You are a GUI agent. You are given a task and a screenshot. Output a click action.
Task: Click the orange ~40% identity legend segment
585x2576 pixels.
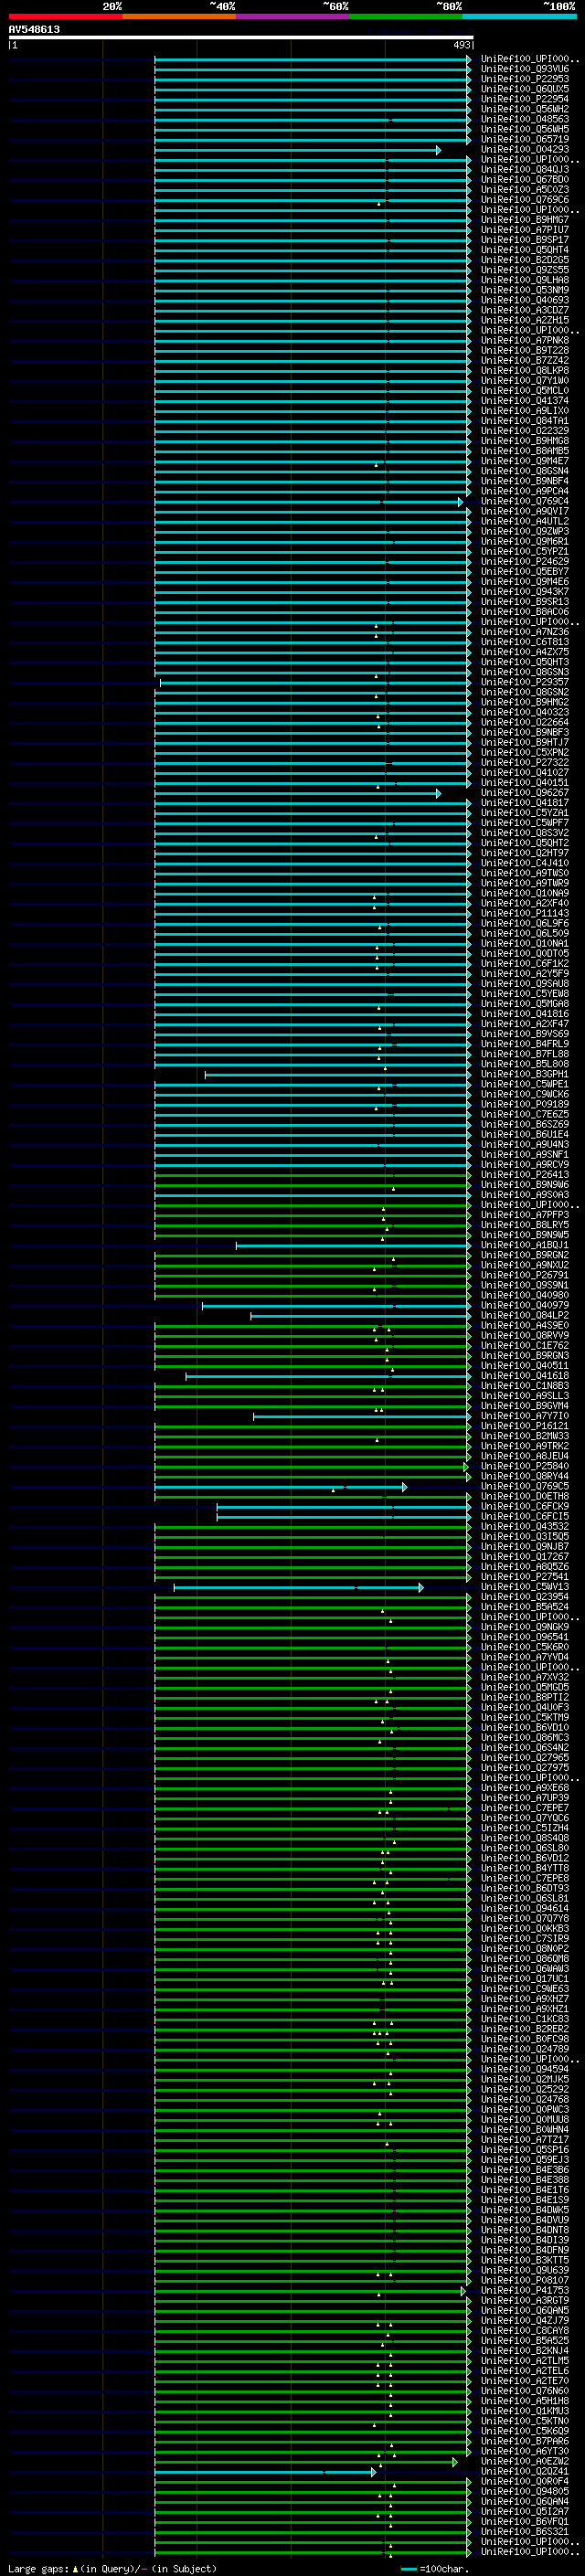click(x=178, y=16)
